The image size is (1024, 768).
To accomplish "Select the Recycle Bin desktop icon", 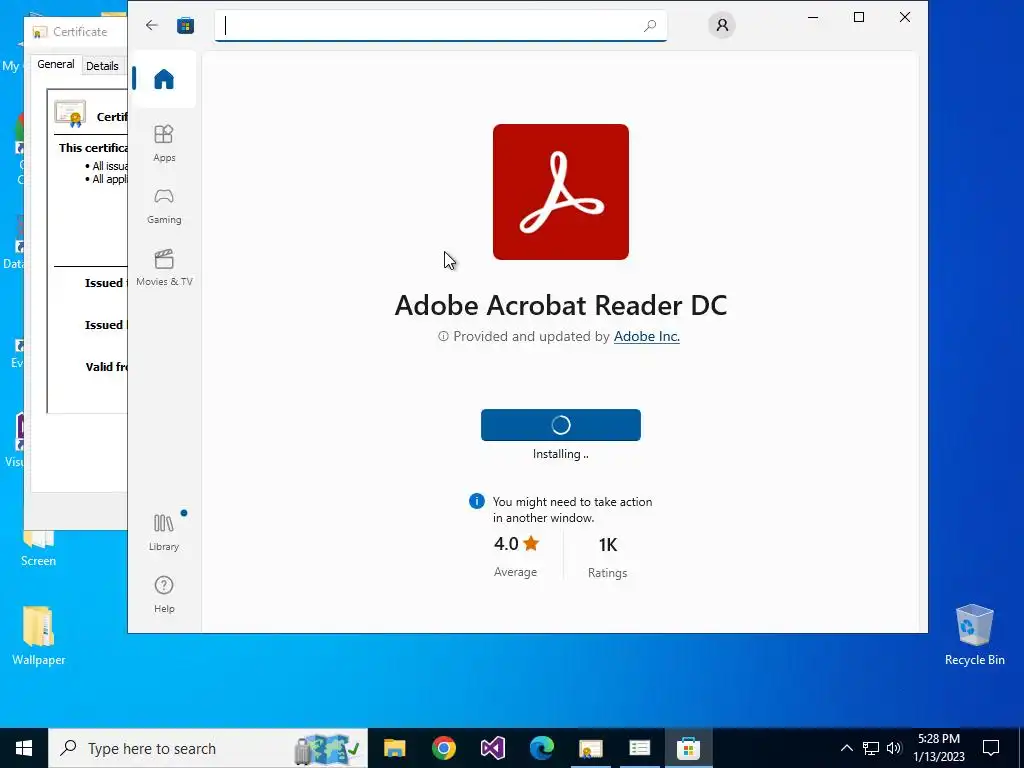I will pos(974,635).
